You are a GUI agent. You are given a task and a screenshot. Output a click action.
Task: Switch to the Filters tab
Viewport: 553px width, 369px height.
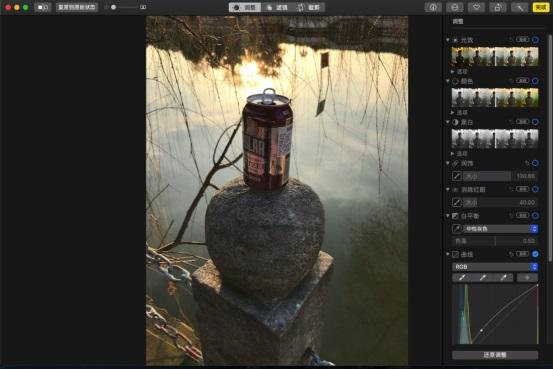pos(277,7)
